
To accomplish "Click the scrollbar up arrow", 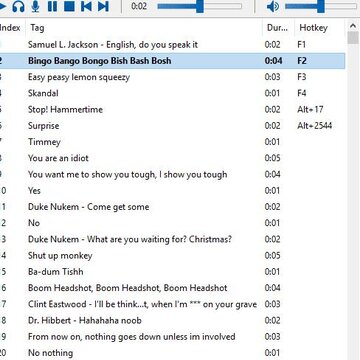I will [353, 26].
